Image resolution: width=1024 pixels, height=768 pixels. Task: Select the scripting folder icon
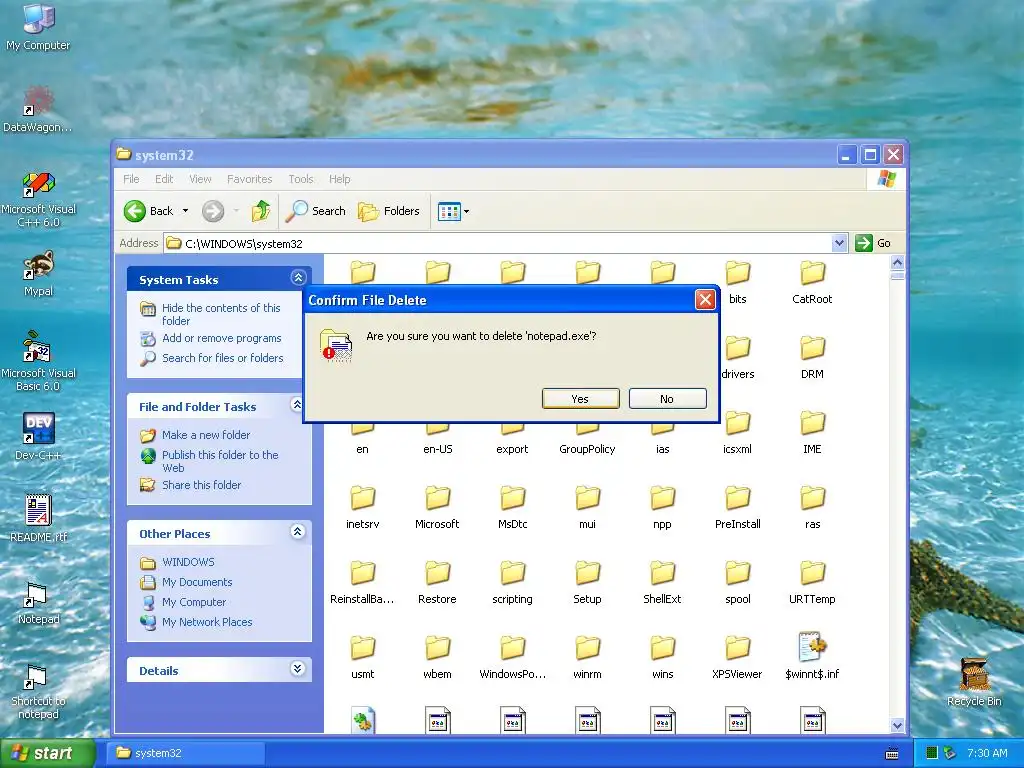513,573
